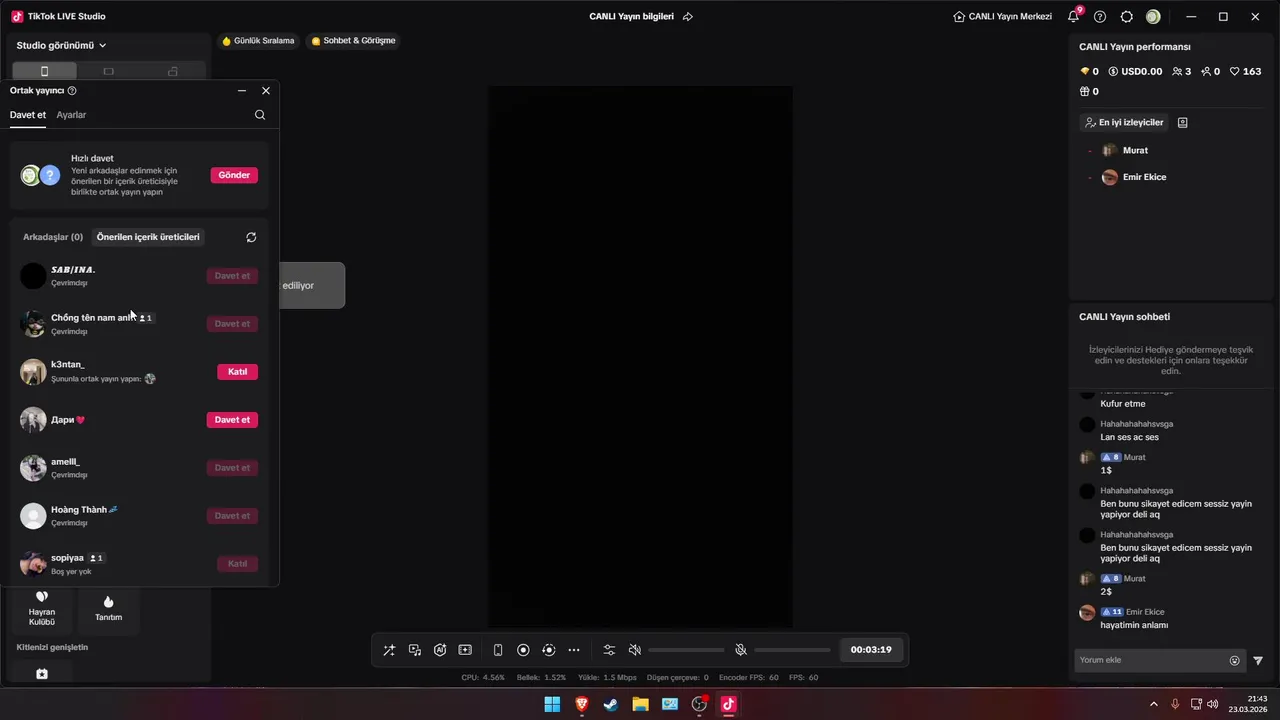Viewport: 1280px width, 720px height.
Task: Close the Ortak yayıncı panel
Action: pyautogui.click(x=266, y=90)
